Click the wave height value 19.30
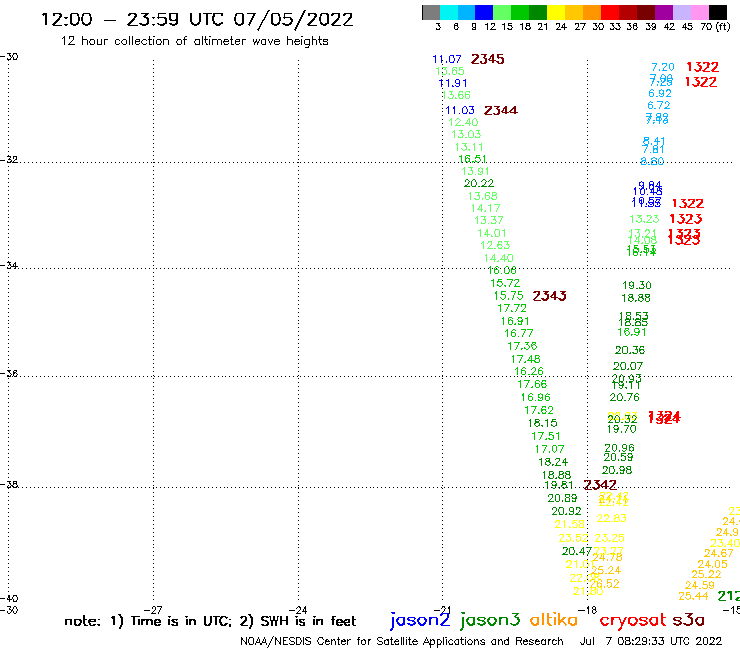The image size is (740, 650). pos(637,285)
